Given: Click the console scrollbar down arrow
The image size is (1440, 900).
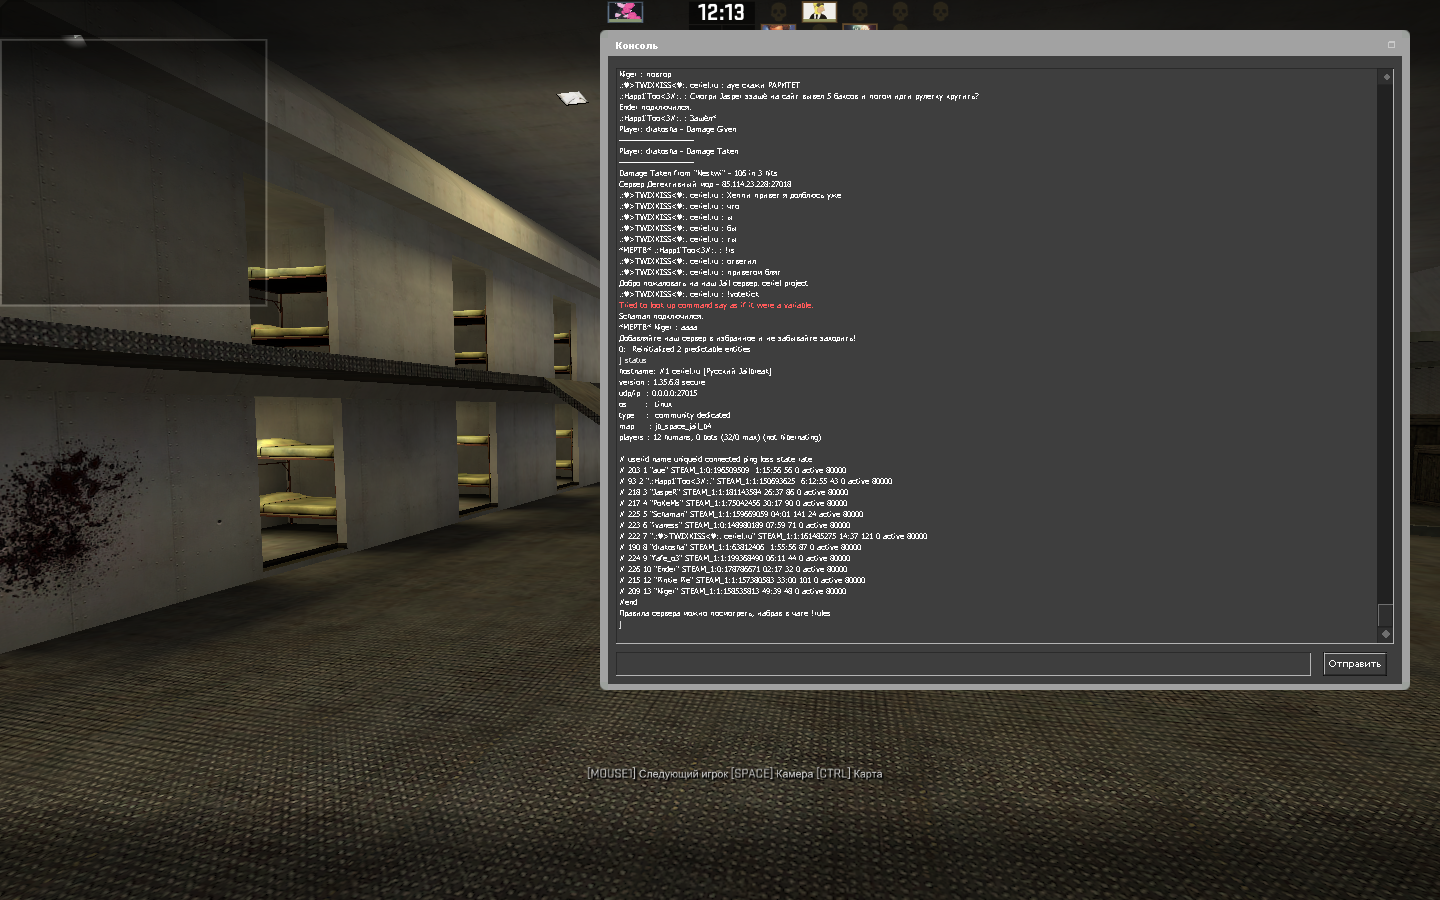Looking at the screenshot, I should (1386, 634).
